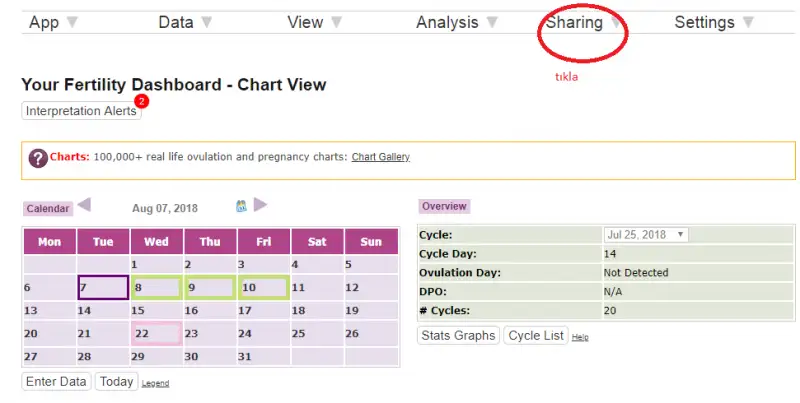800x403 pixels.
Task: Open the Cycle date dropdown Jul 25, 2018
Action: [646, 235]
